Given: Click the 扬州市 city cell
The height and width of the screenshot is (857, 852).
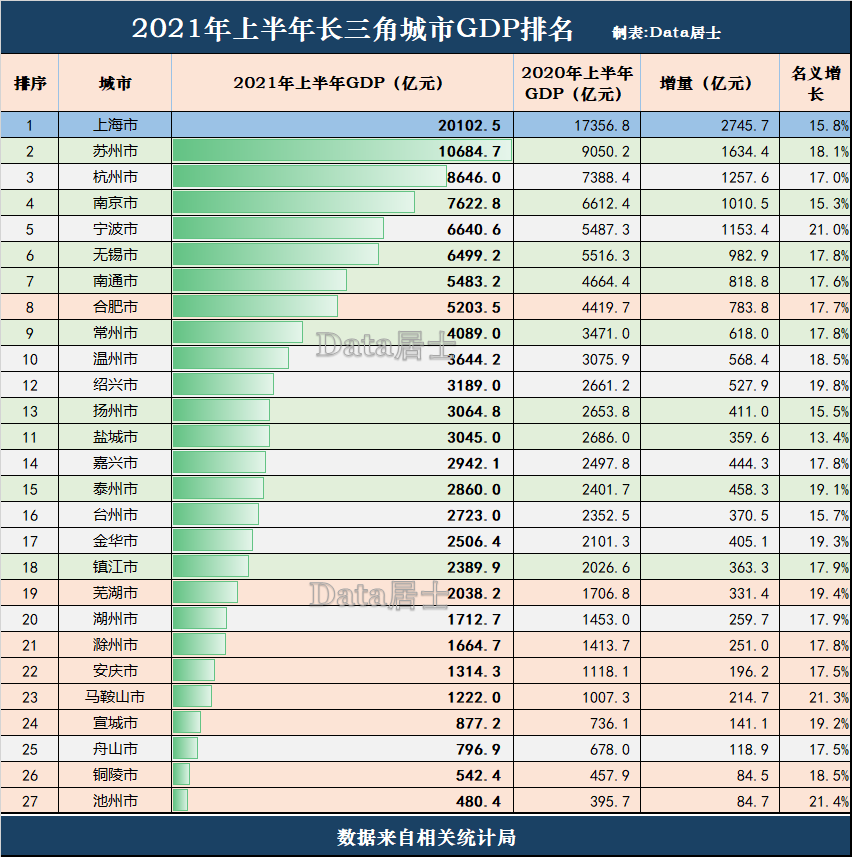Looking at the screenshot, I should (x=115, y=411).
